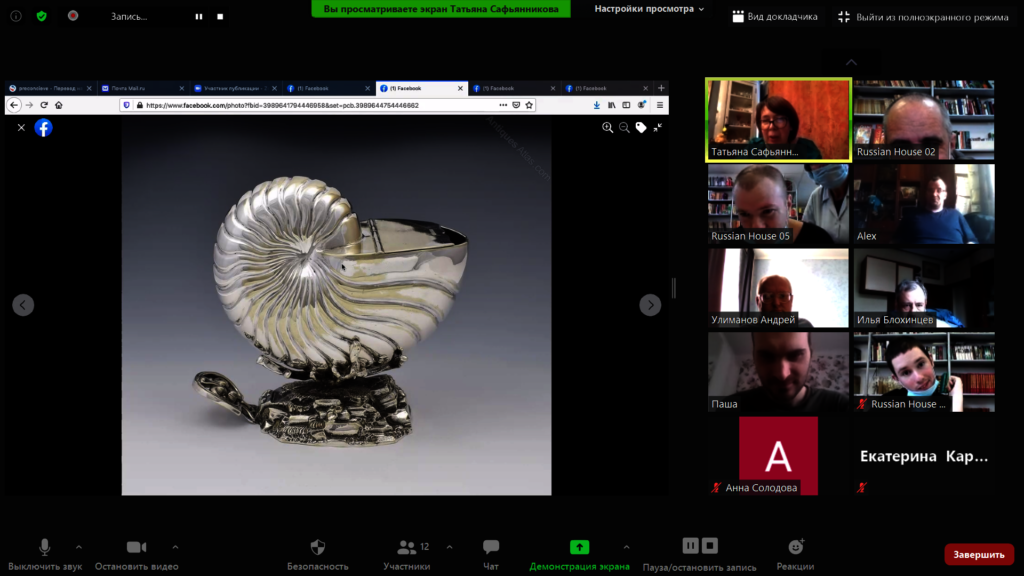Open the 'Настройки просмотра' dropdown

(649, 9)
